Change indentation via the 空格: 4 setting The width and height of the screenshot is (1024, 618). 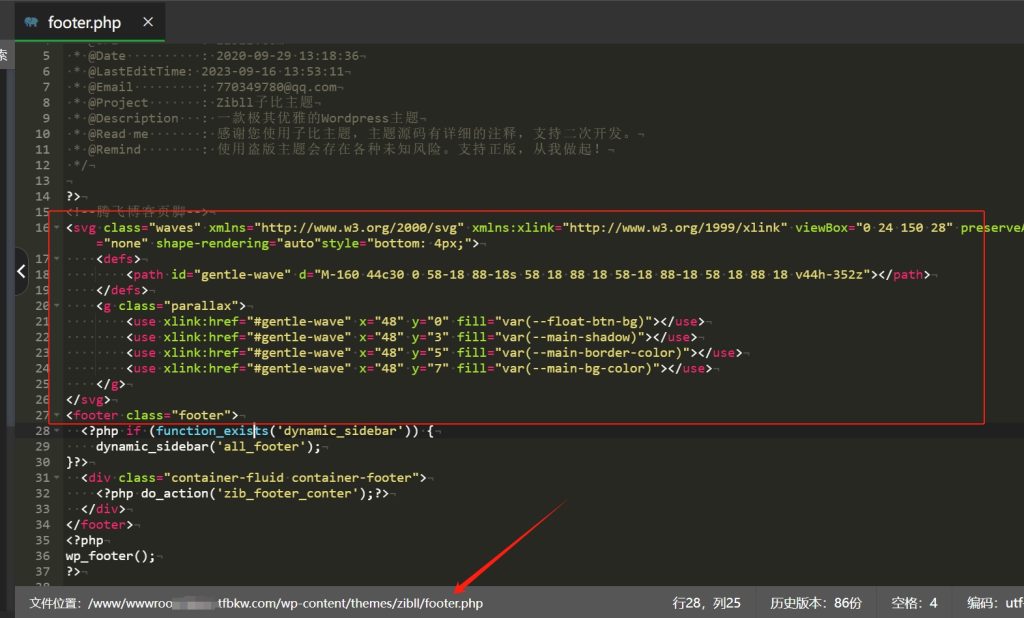914,603
